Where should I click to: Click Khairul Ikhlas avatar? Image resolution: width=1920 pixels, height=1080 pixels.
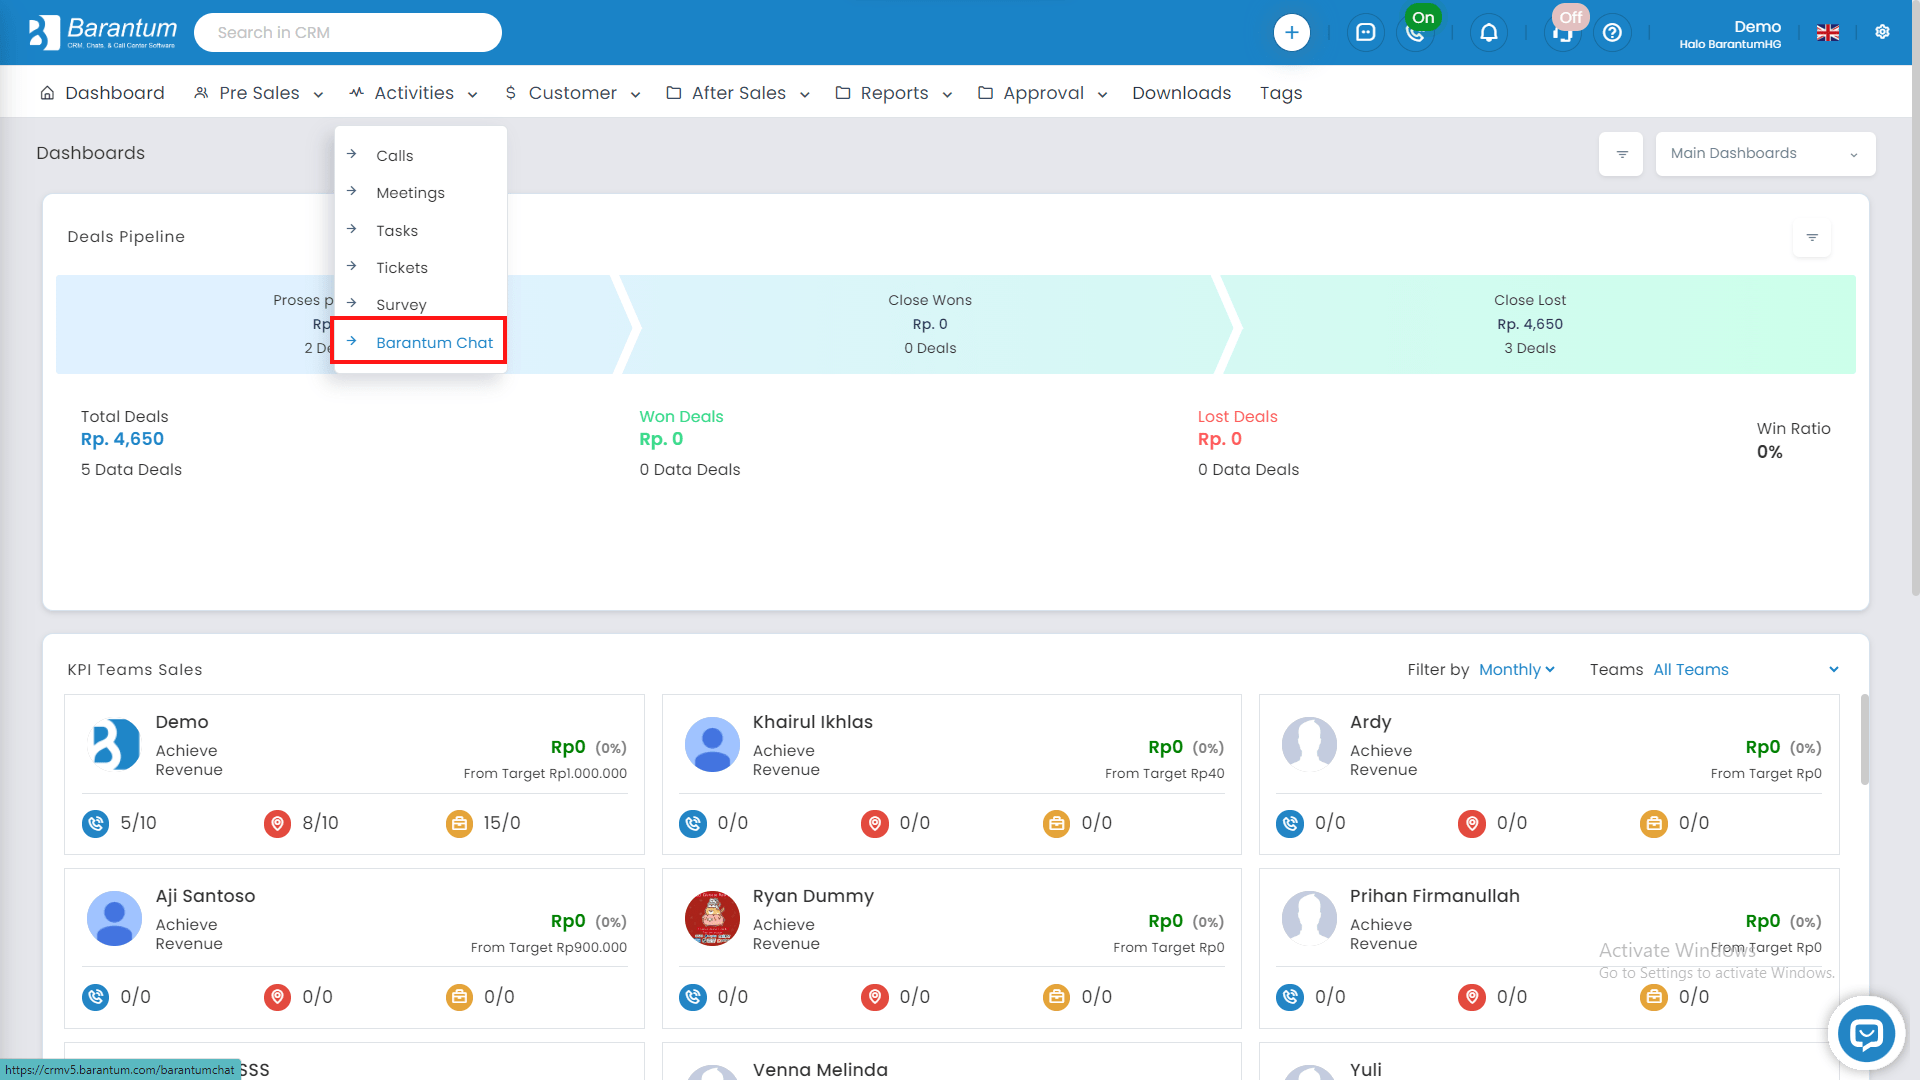(712, 745)
